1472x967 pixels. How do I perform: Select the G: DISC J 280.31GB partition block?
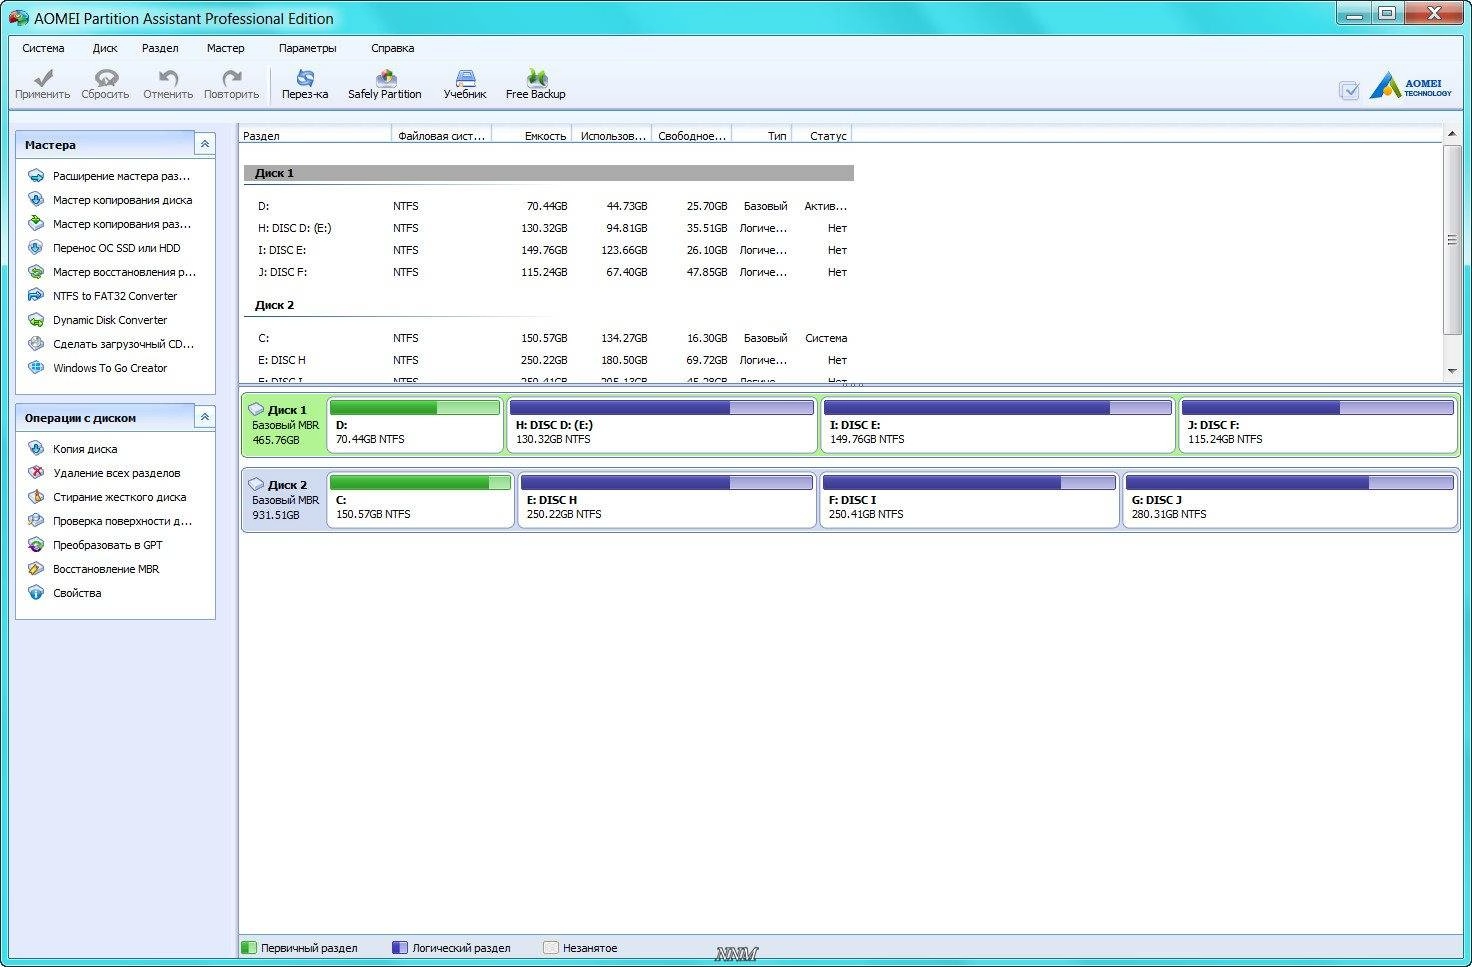[x=1290, y=500]
